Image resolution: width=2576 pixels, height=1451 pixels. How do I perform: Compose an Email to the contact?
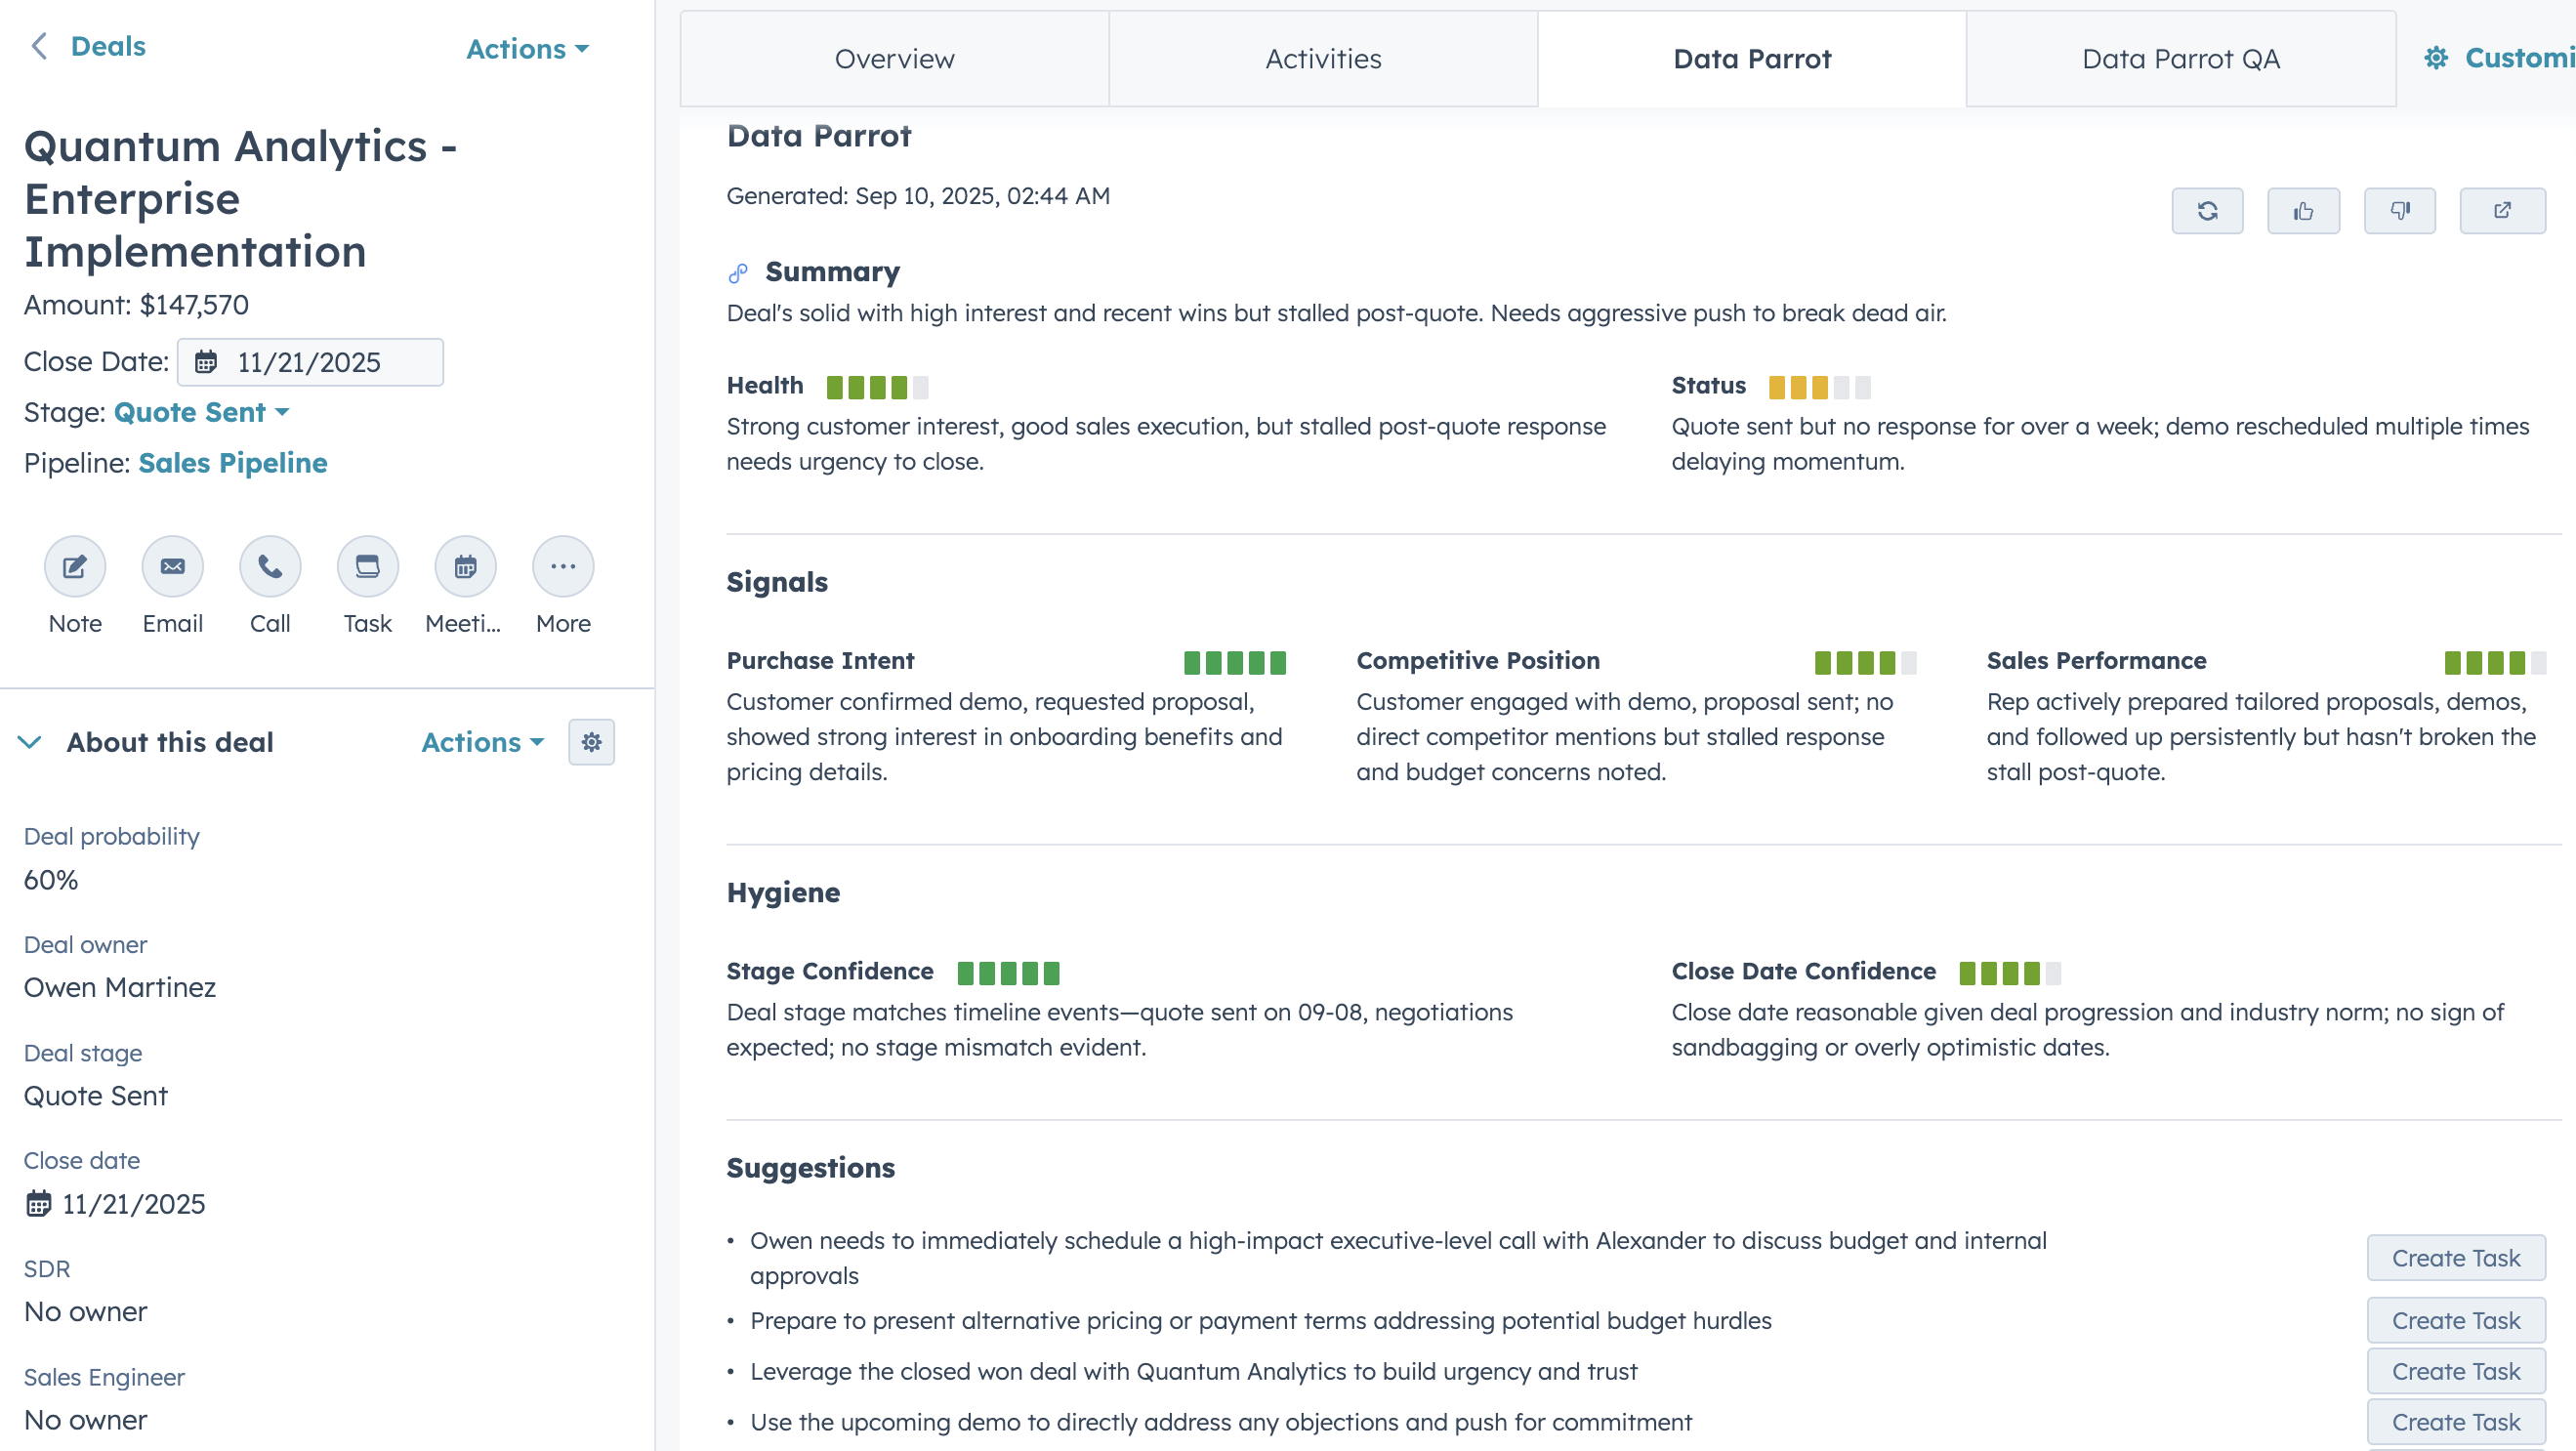pos(172,566)
